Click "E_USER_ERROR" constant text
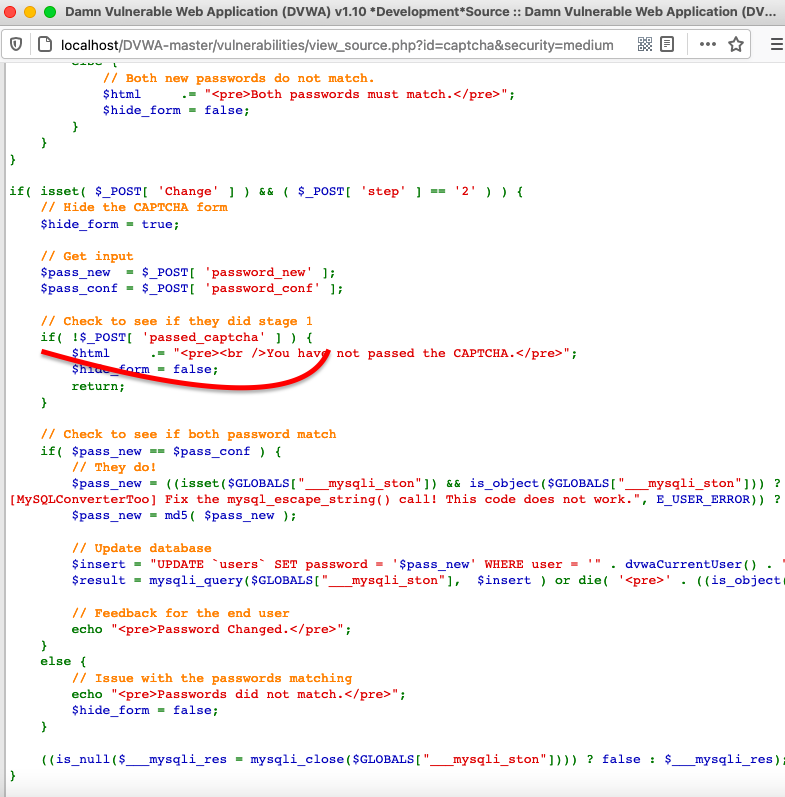The height and width of the screenshot is (797, 785). pos(703,499)
